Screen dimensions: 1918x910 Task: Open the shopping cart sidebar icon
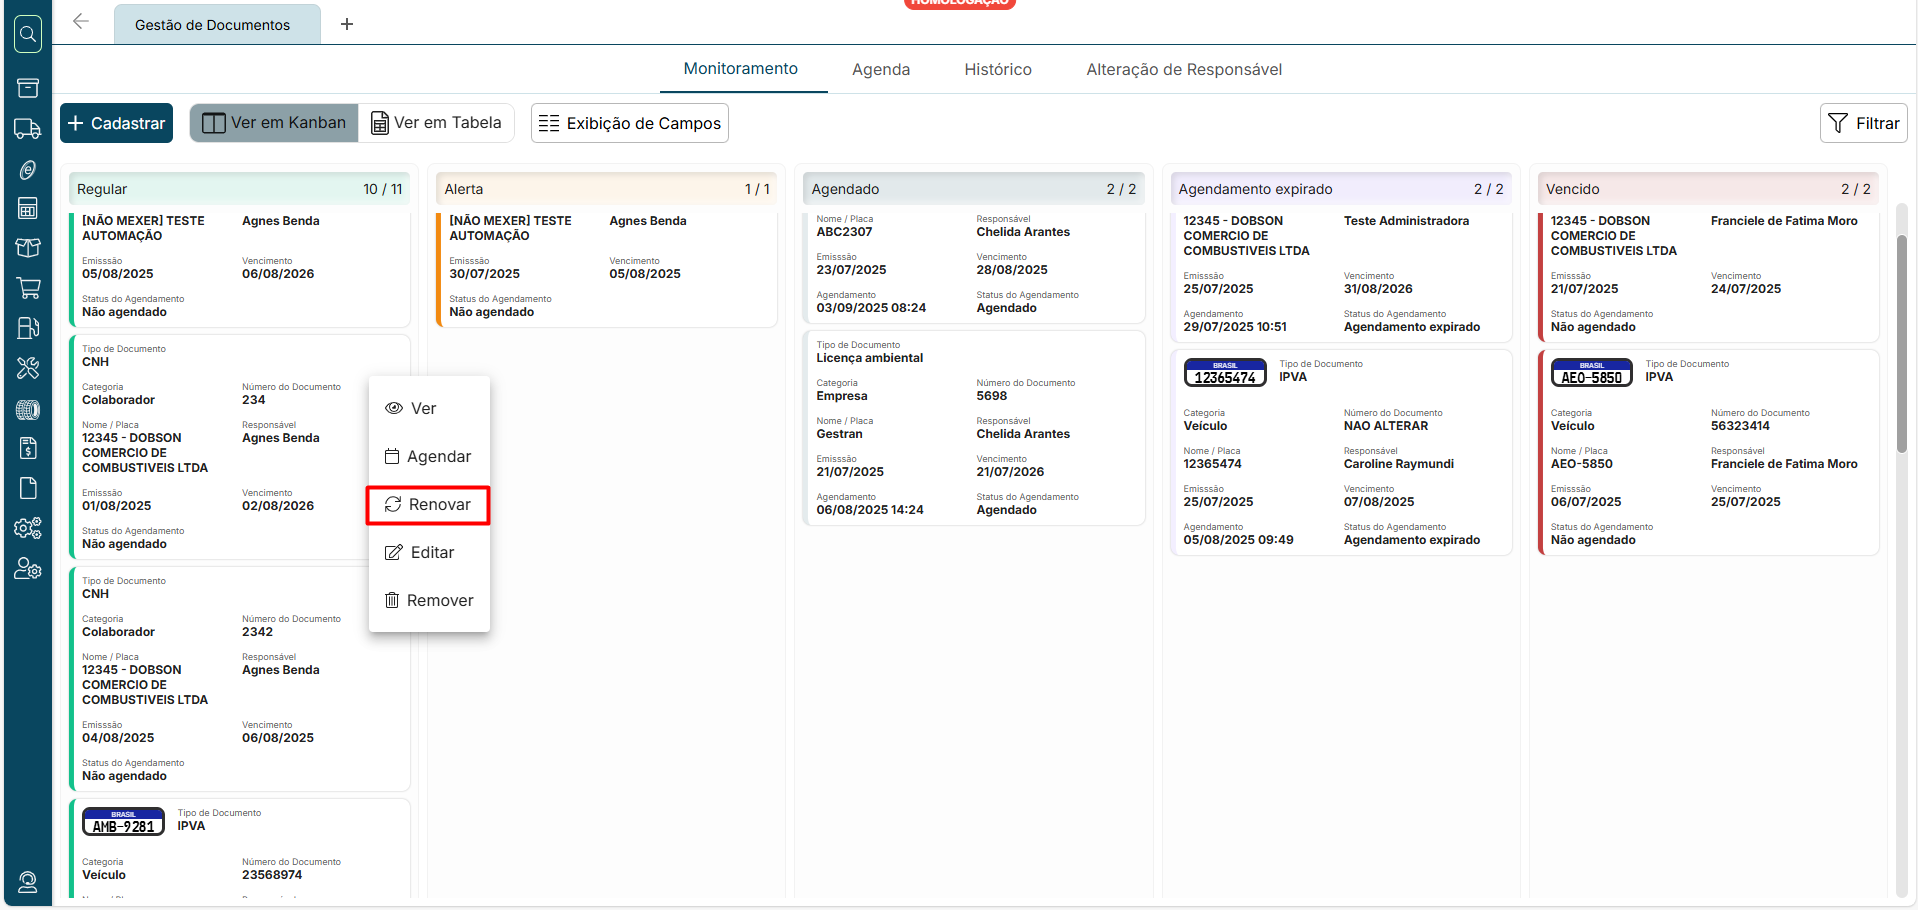coord(28,288)
